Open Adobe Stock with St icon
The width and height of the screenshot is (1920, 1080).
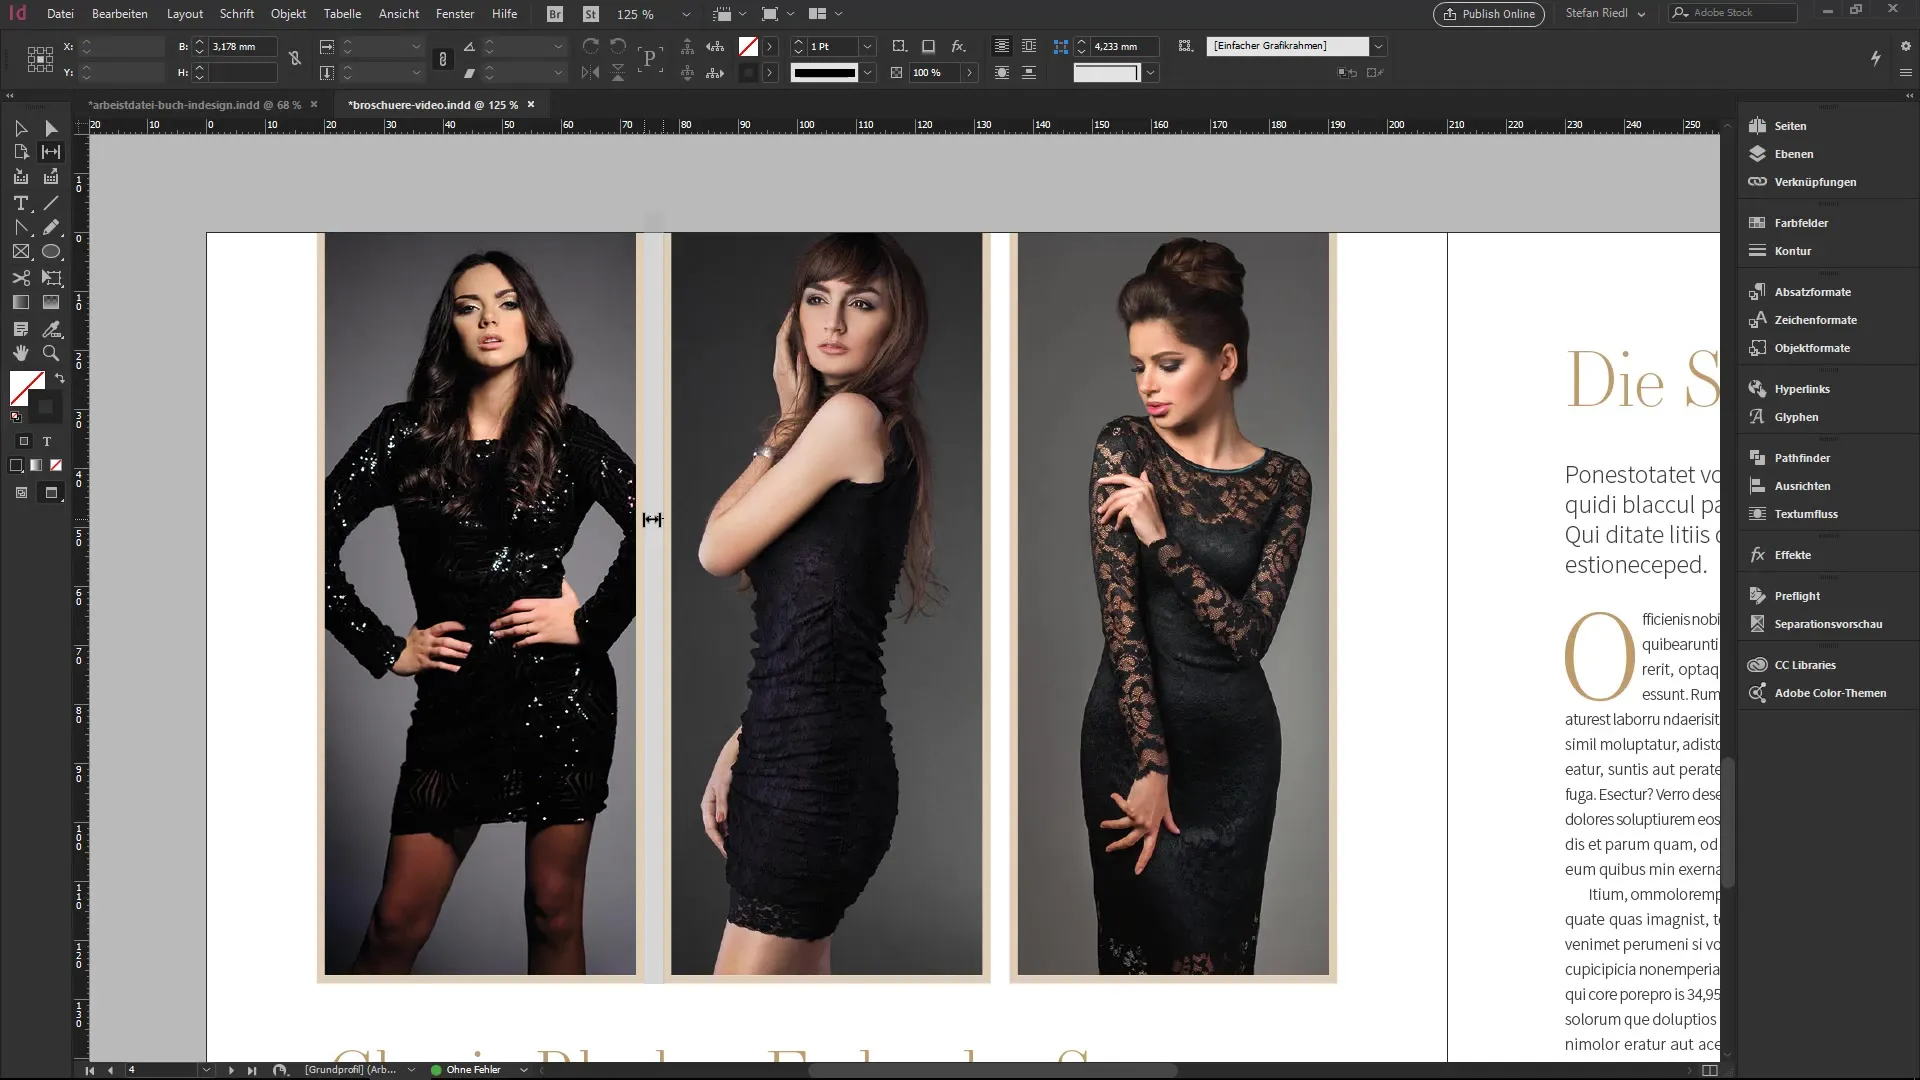point(591,14)
